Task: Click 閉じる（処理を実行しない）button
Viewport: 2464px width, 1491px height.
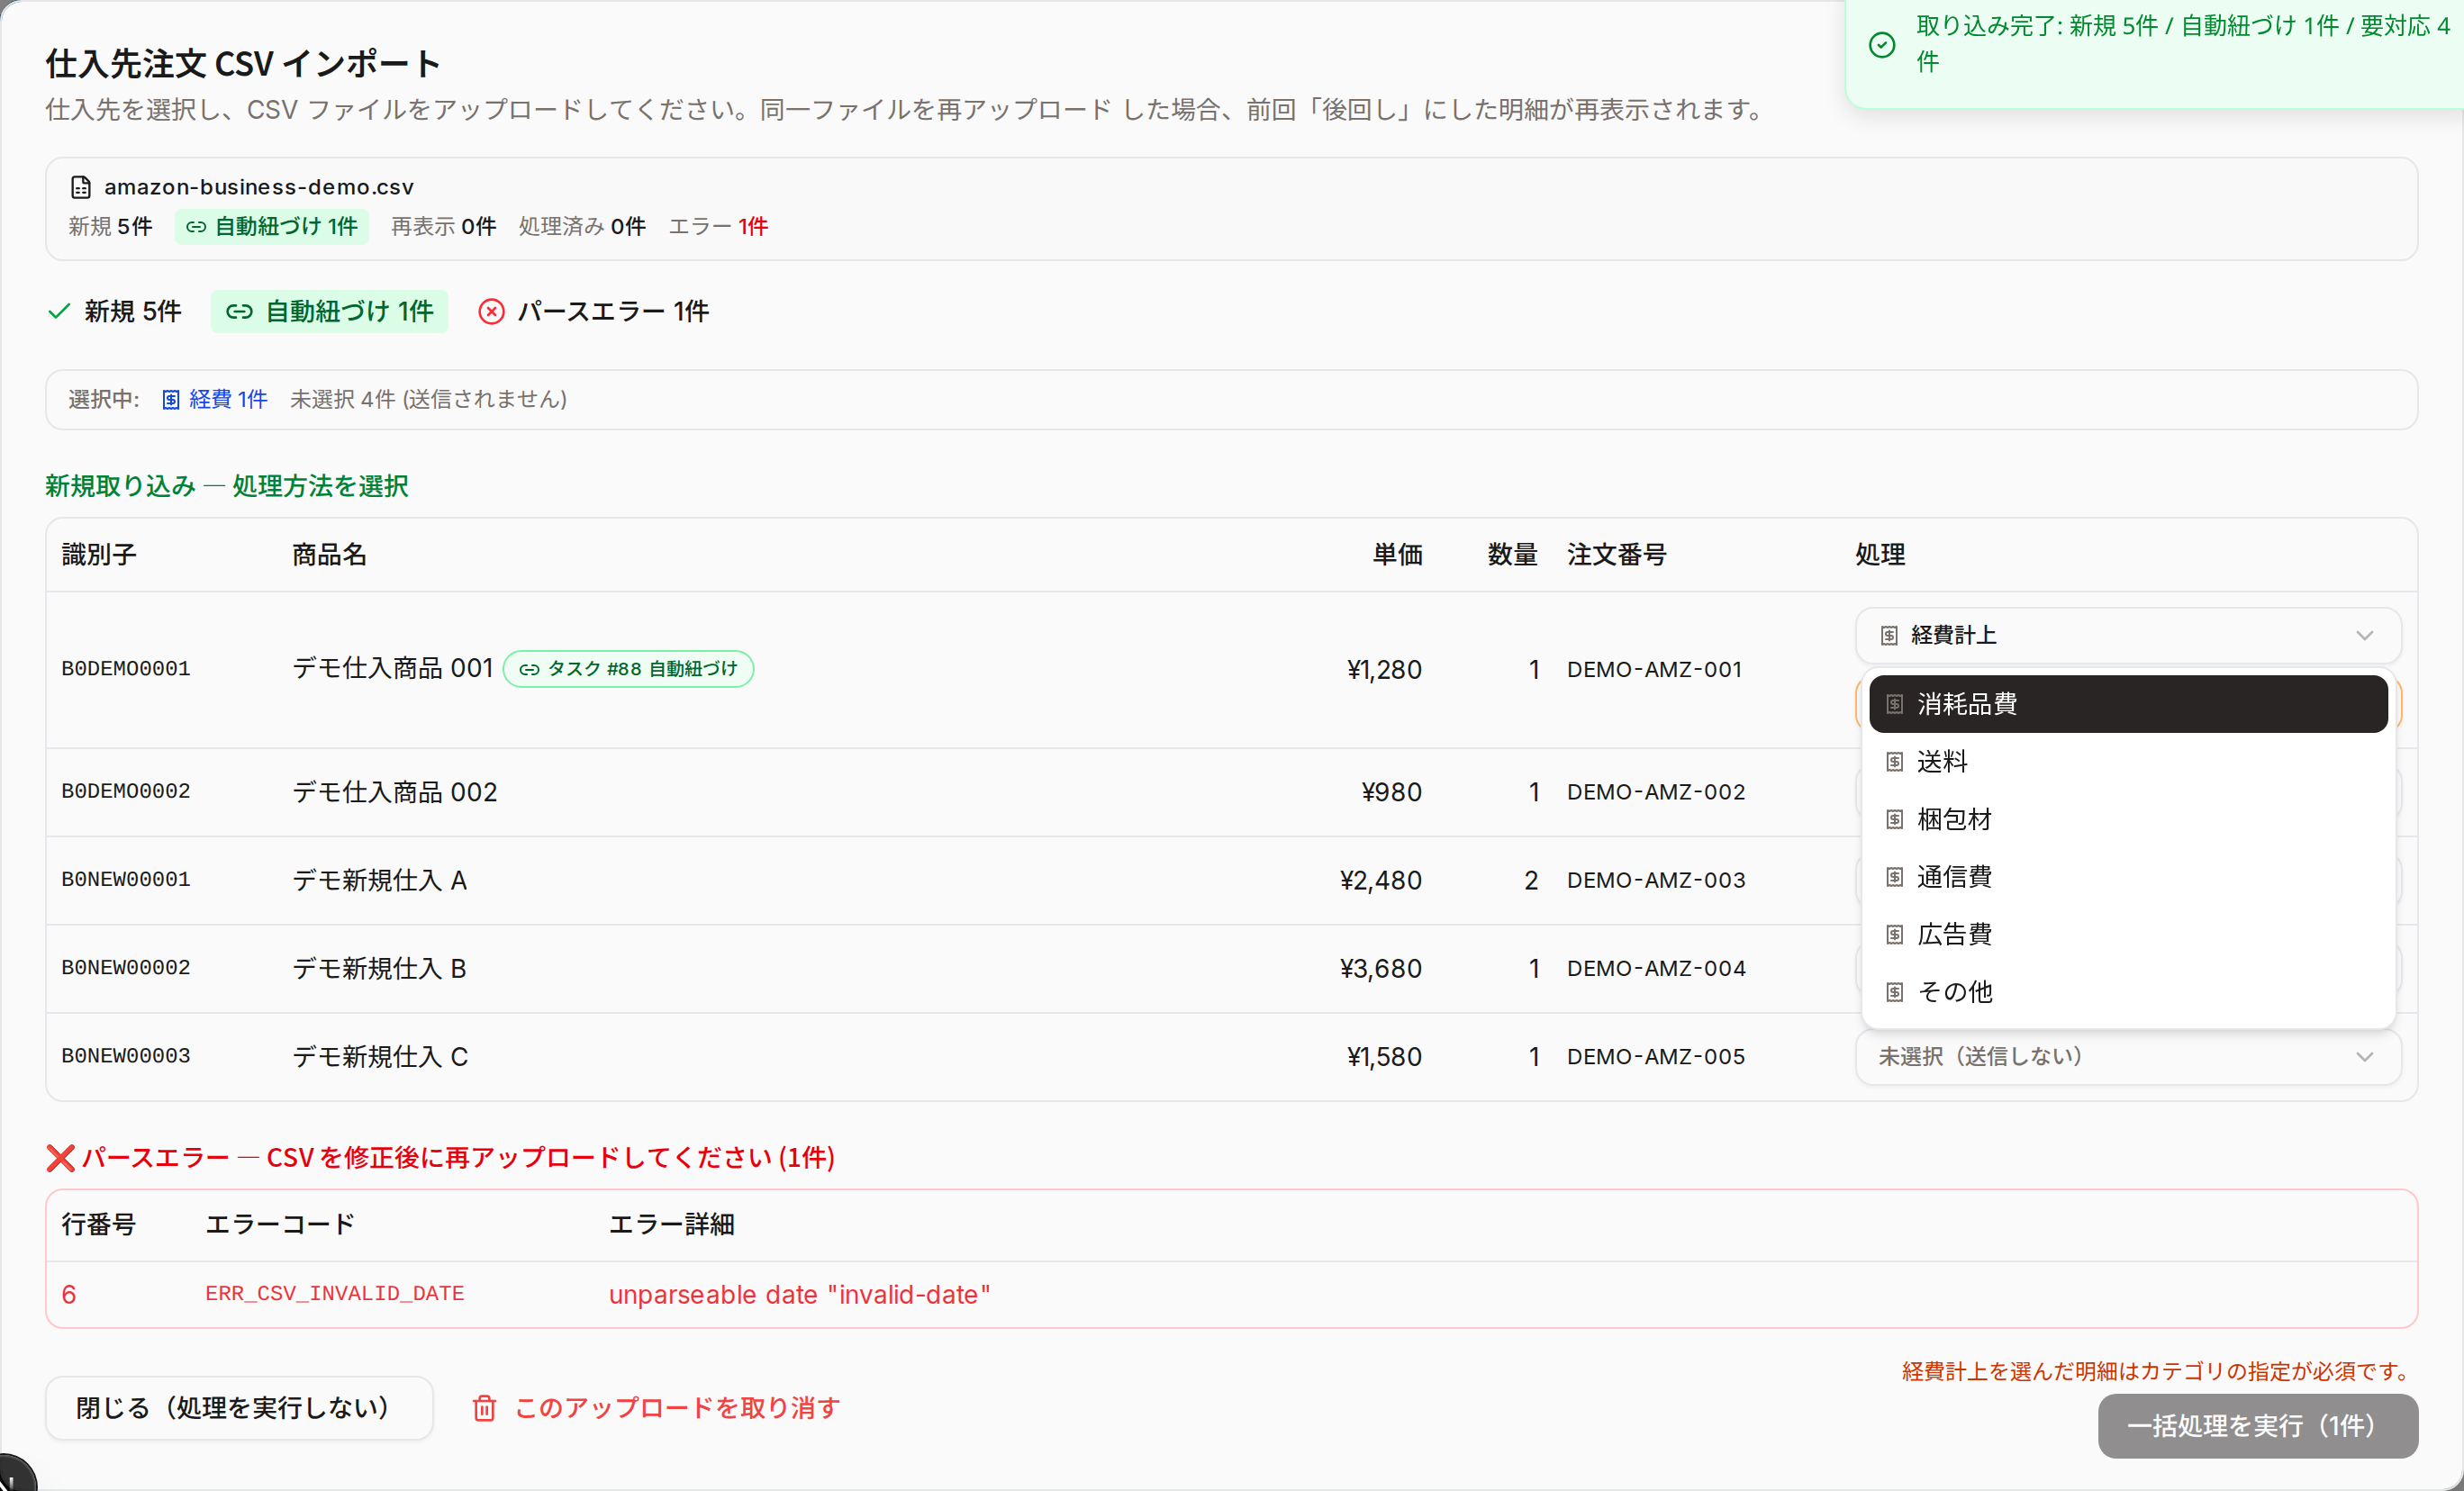Action: point(239,1408)
